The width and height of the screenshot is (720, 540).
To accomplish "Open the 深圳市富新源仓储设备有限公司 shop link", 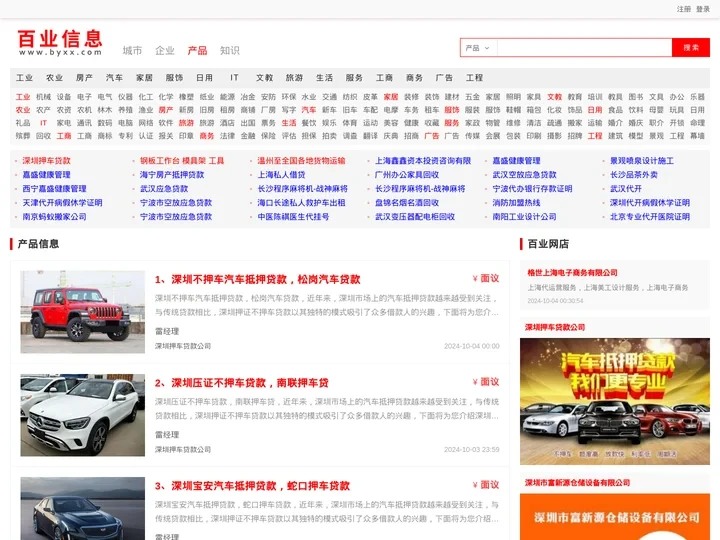I will tap(577, 483).
